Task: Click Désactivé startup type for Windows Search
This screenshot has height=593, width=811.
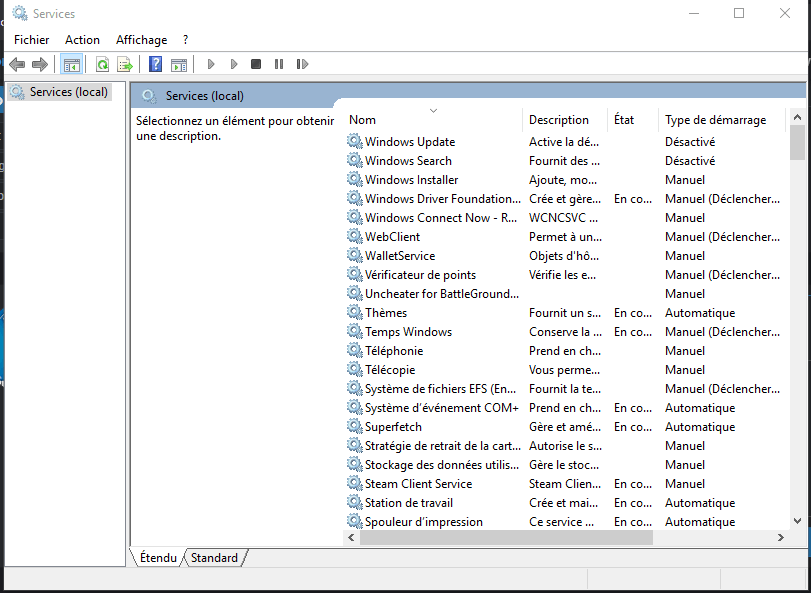Action: (x=690, y=161)
